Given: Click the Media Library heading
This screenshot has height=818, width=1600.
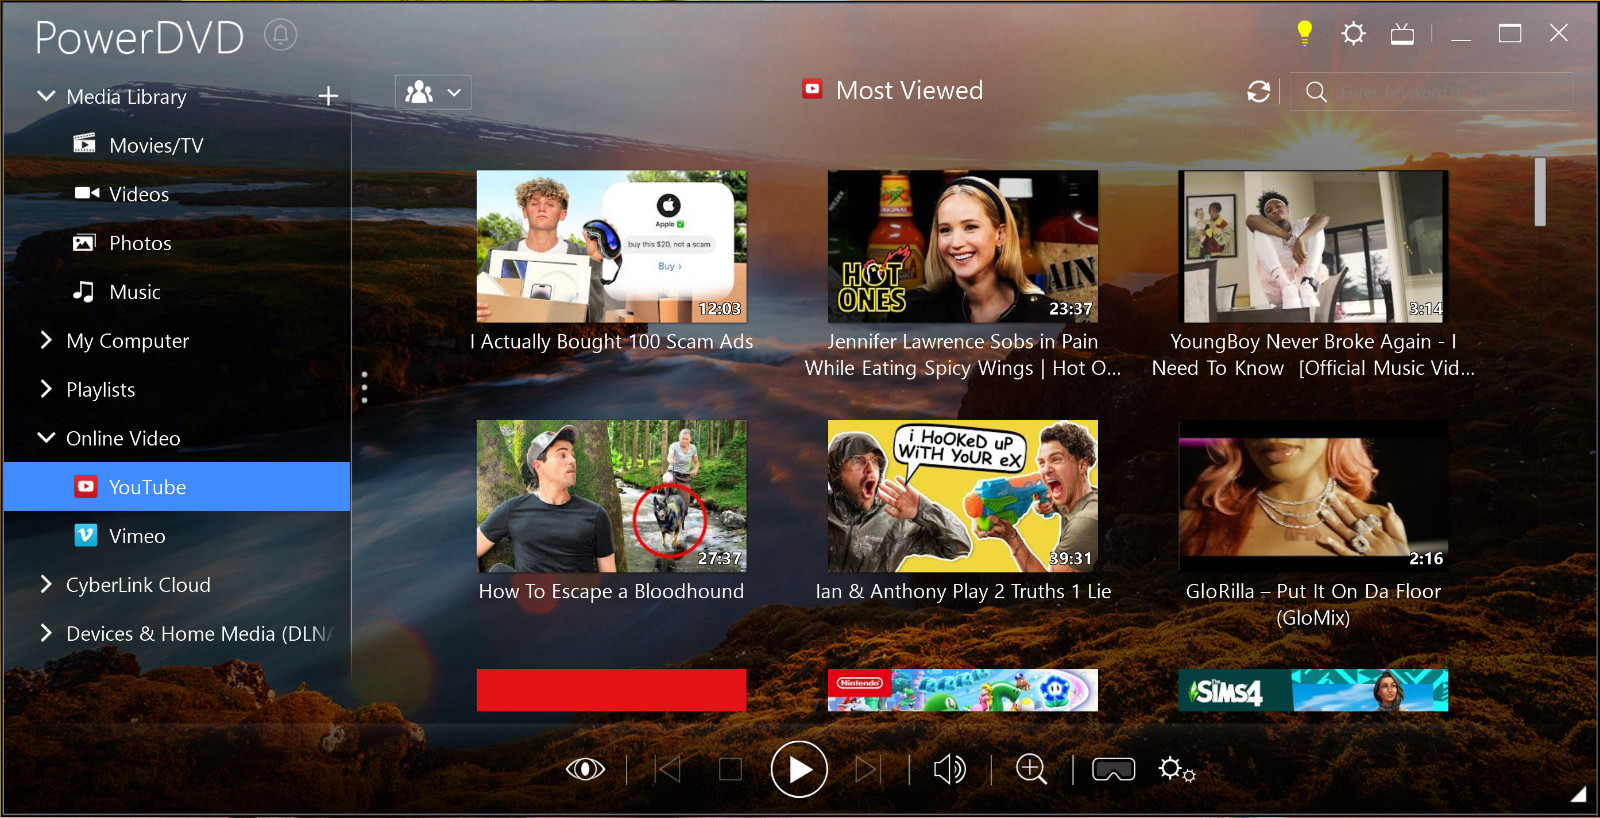Looking at the screenshot, I should pyautogui.click(x=126, y=97).
